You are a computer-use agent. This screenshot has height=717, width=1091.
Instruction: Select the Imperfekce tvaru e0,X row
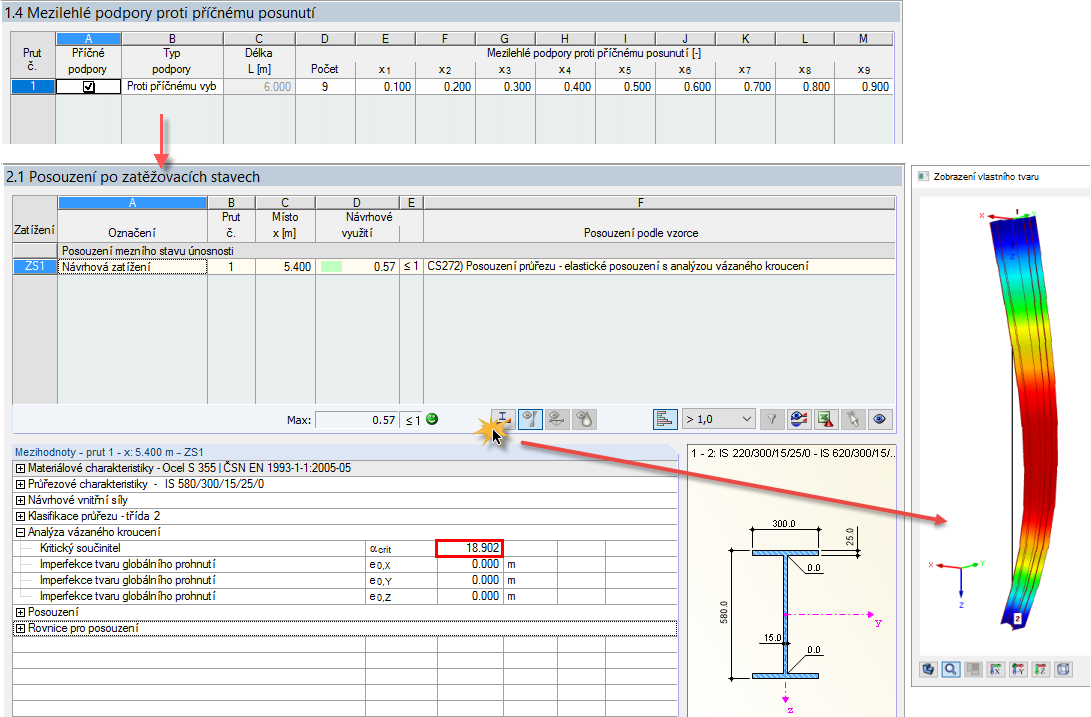pos(344,565)
